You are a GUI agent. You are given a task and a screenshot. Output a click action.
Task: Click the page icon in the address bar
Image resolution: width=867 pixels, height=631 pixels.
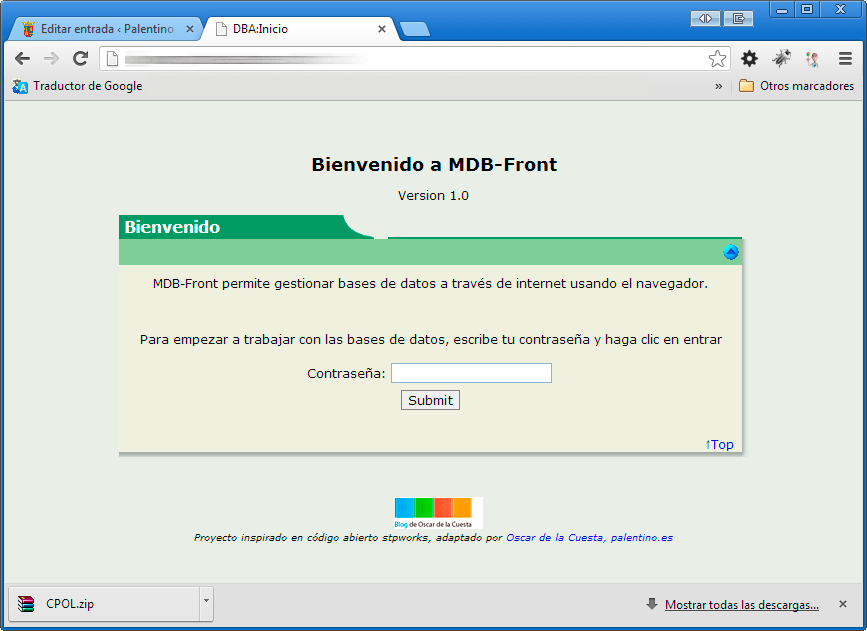[110, 59]
